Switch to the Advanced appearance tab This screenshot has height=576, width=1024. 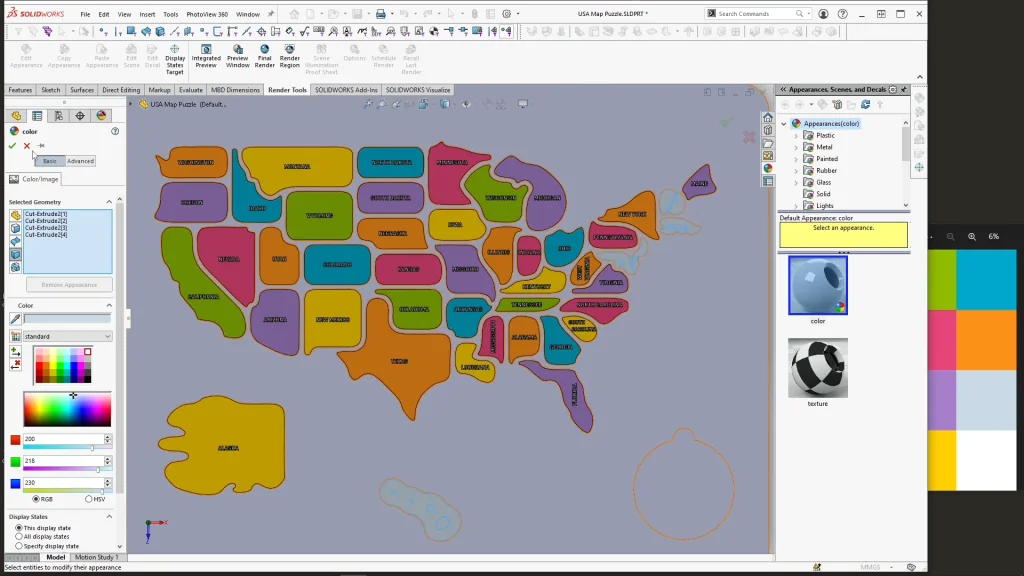click(80, 161)
